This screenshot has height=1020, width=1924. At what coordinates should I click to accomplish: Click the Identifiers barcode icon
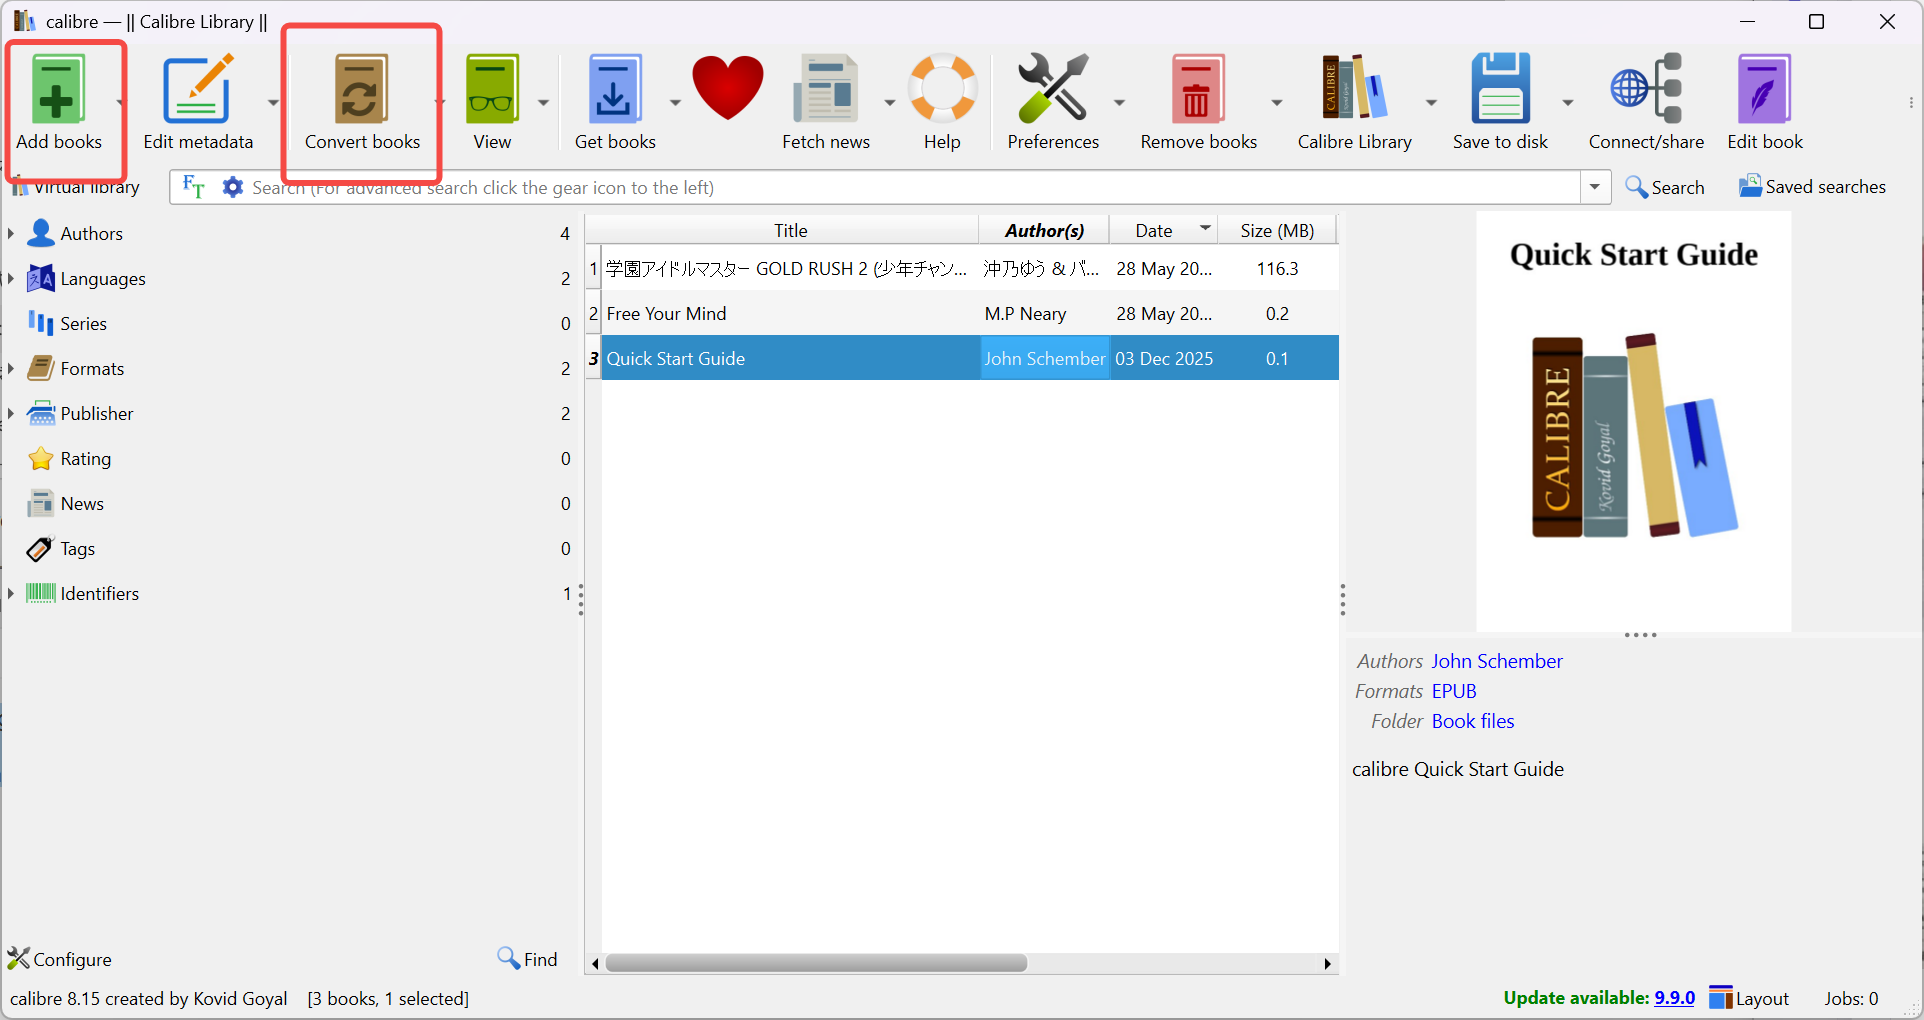click(41, 593)
